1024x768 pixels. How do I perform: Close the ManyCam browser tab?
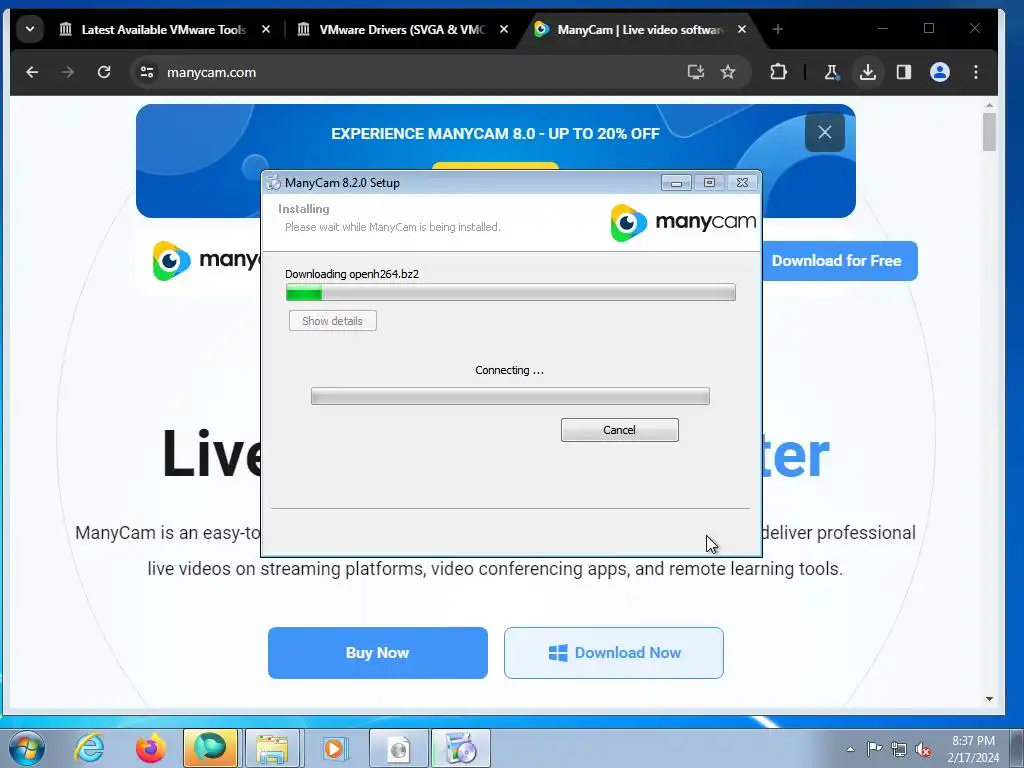pos(742,29)
